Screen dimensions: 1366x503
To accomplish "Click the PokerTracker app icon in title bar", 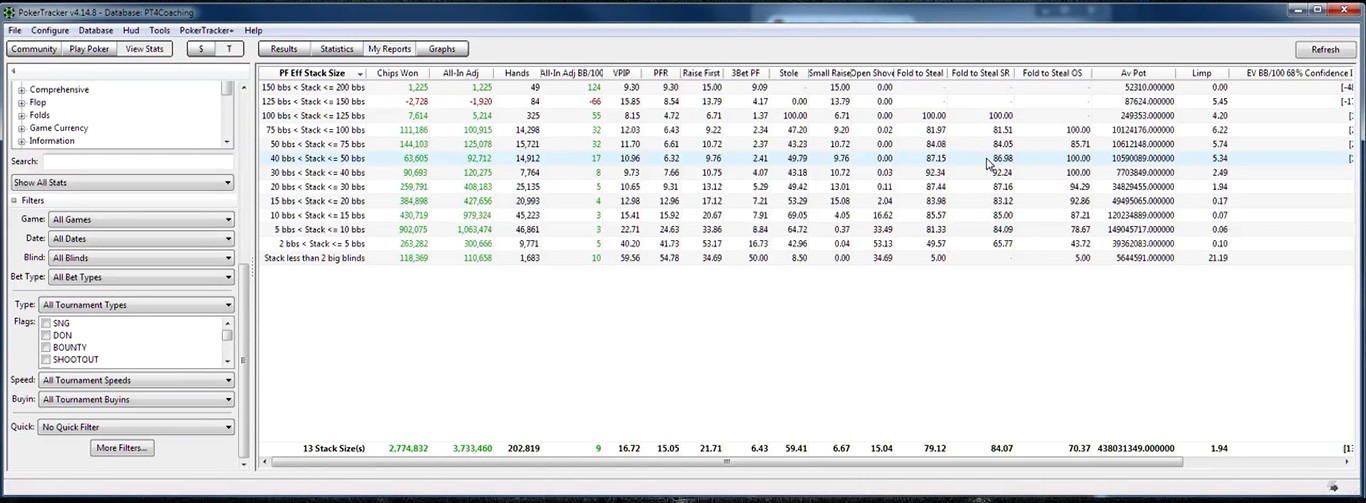I will click(10, 11).
